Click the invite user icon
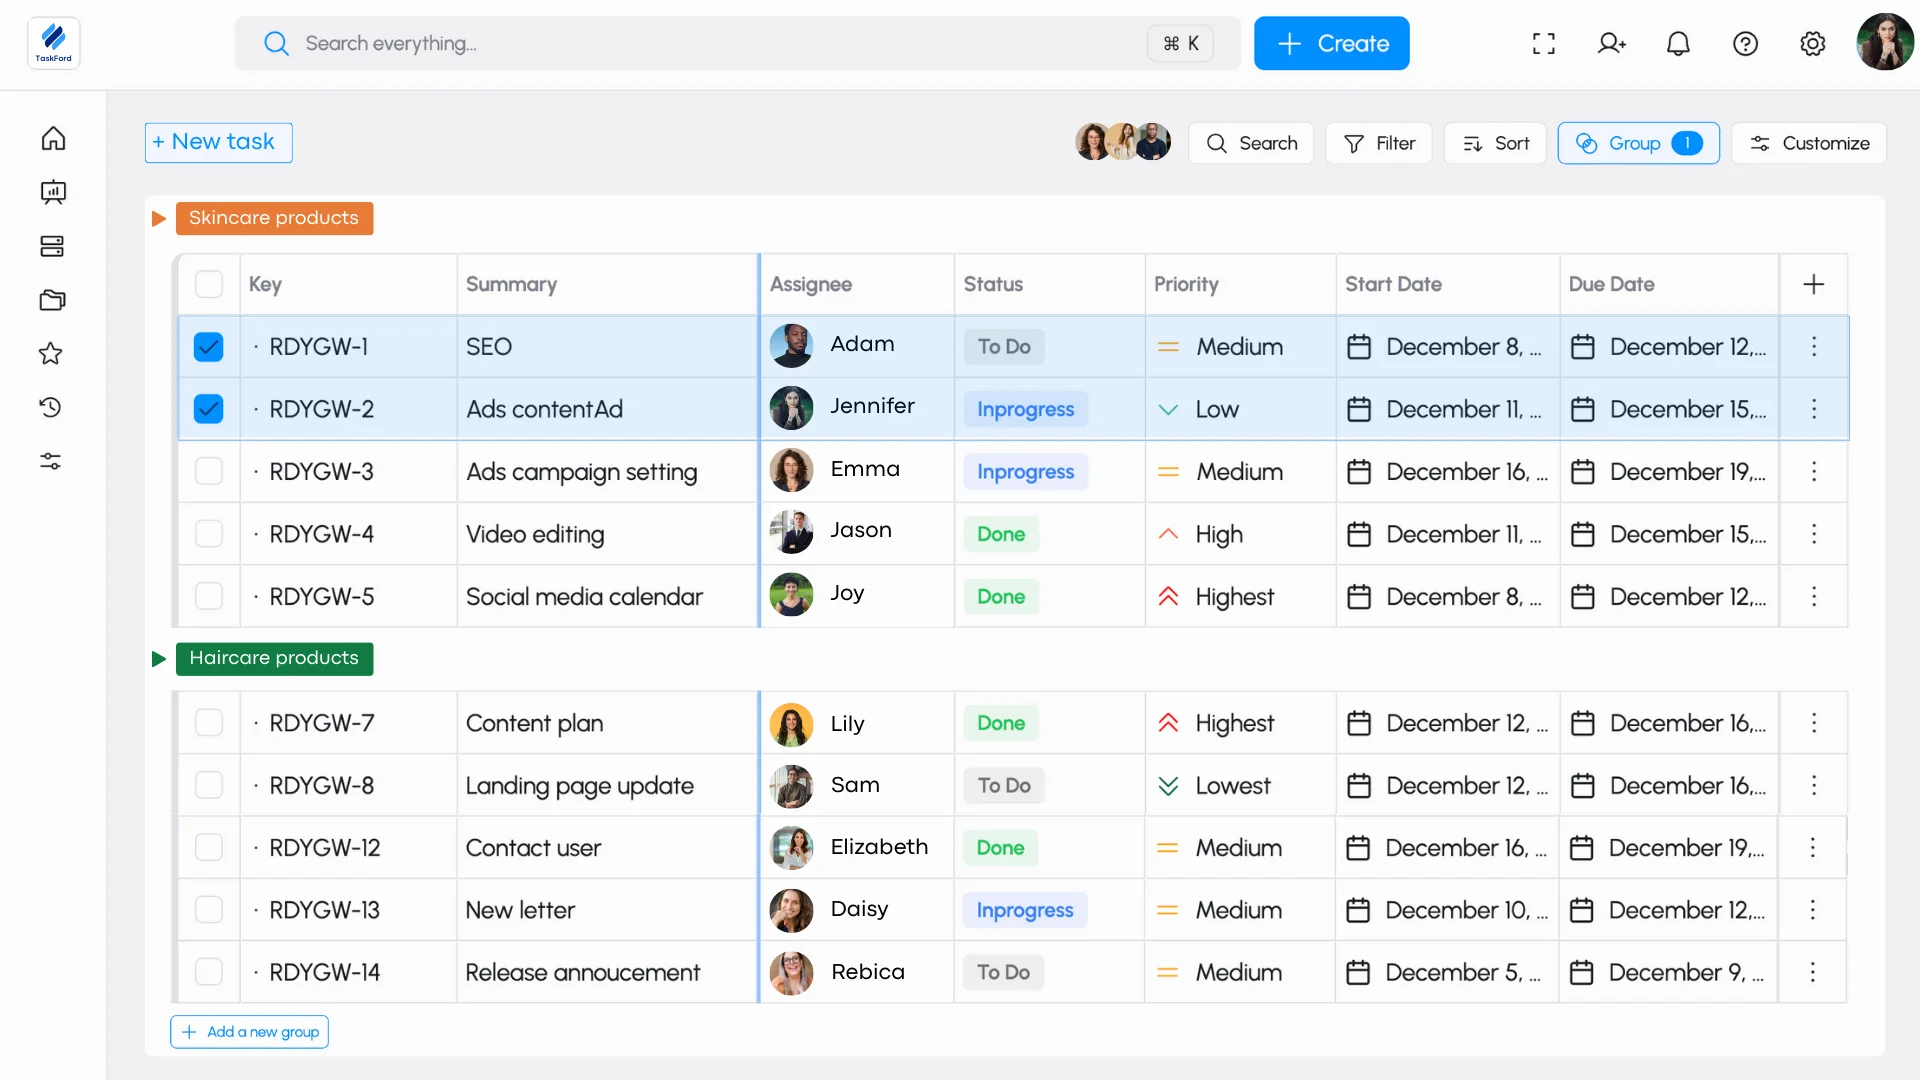Image resolution: width=1920 pixels, height=1080 pixels. 1611,44
